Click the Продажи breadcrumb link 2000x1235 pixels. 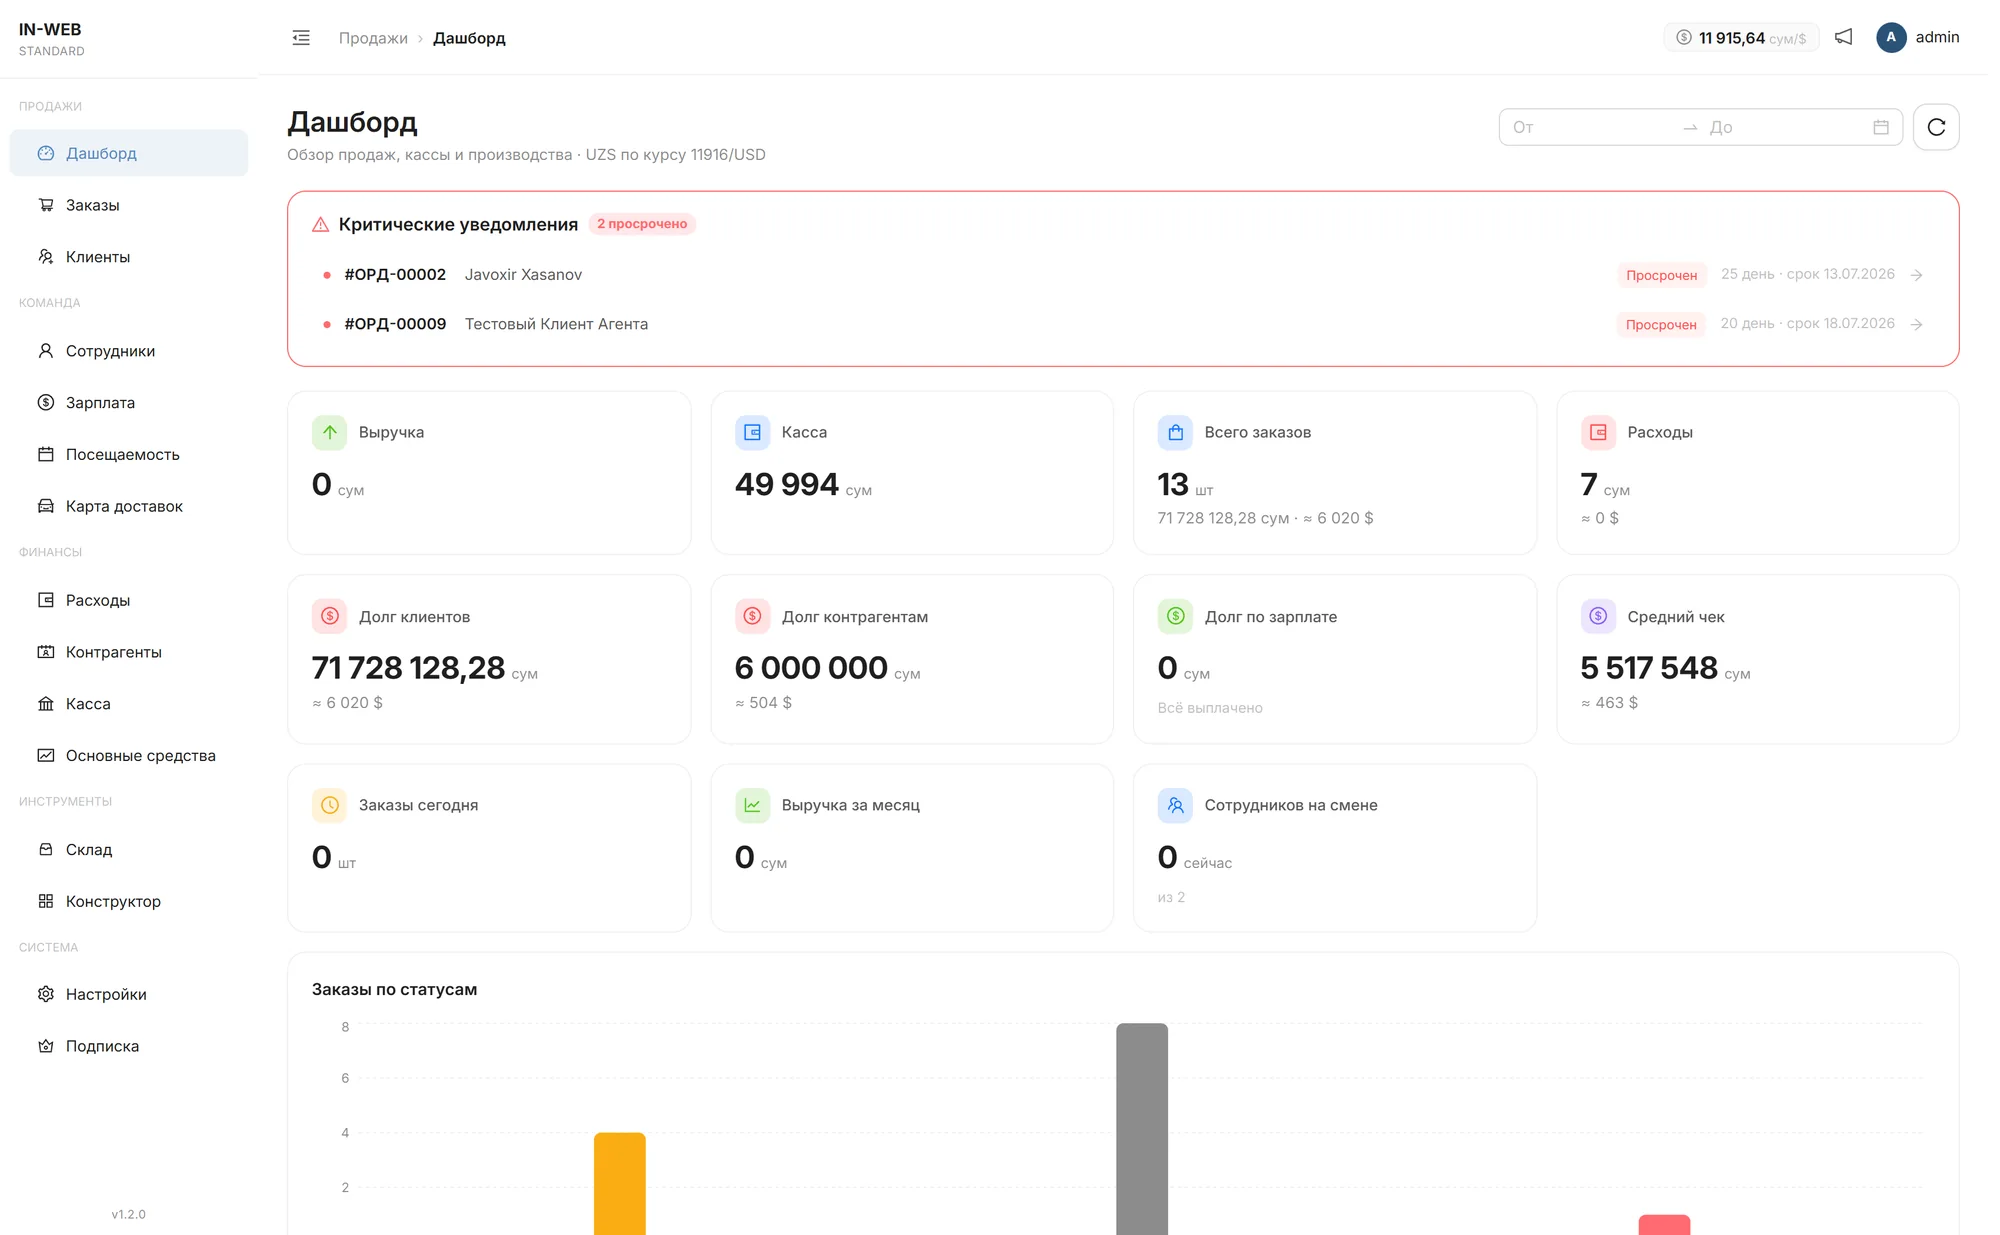[x=373, y=38]
